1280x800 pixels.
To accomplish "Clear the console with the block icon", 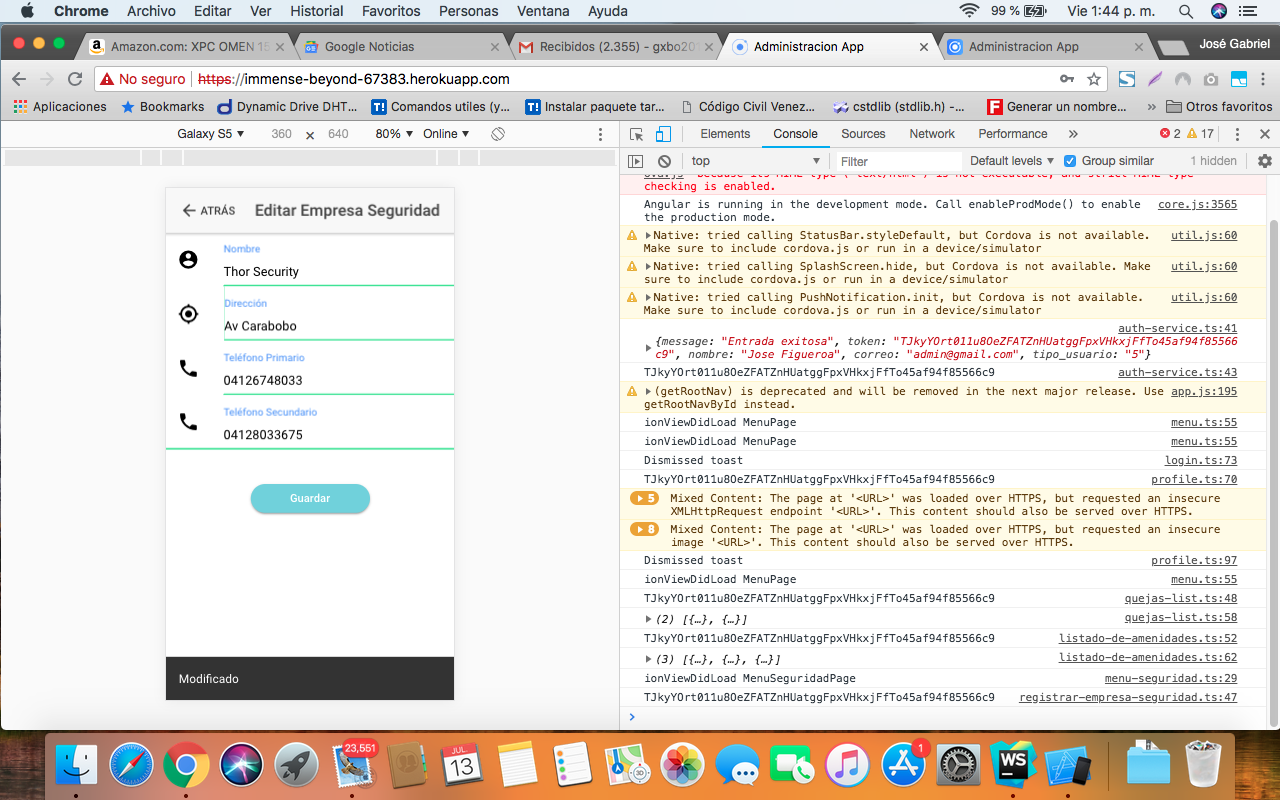I will click(x=664, y=161).
